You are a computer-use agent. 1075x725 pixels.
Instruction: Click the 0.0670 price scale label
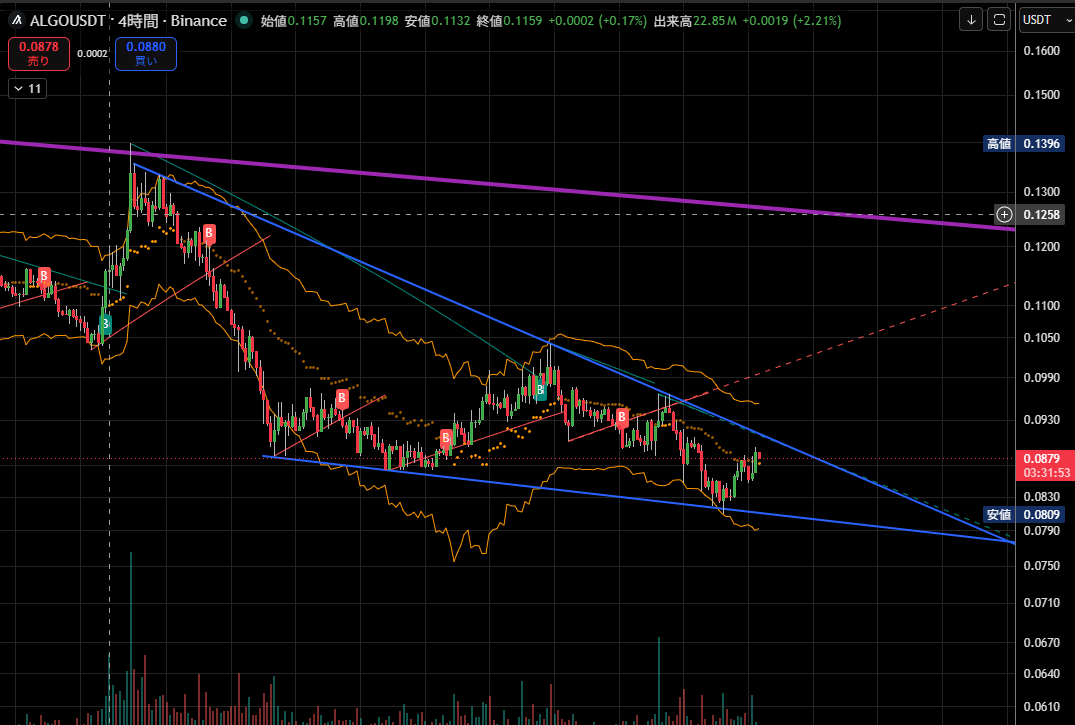tap(1041, 643)
